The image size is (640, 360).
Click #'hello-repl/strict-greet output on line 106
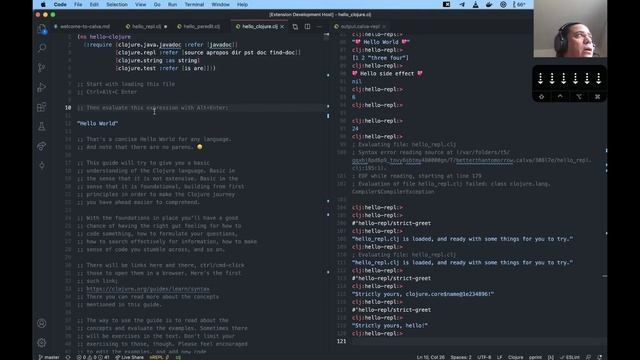pyautogui.click(x=391, y=223)
